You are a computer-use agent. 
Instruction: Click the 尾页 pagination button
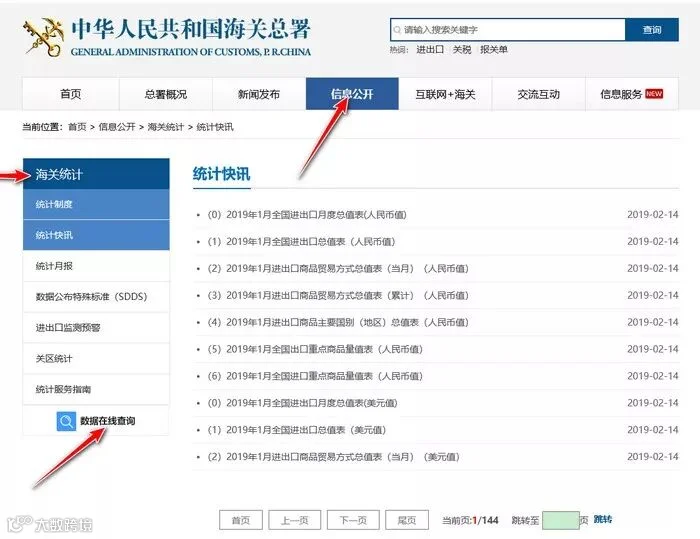coord(407,520)
